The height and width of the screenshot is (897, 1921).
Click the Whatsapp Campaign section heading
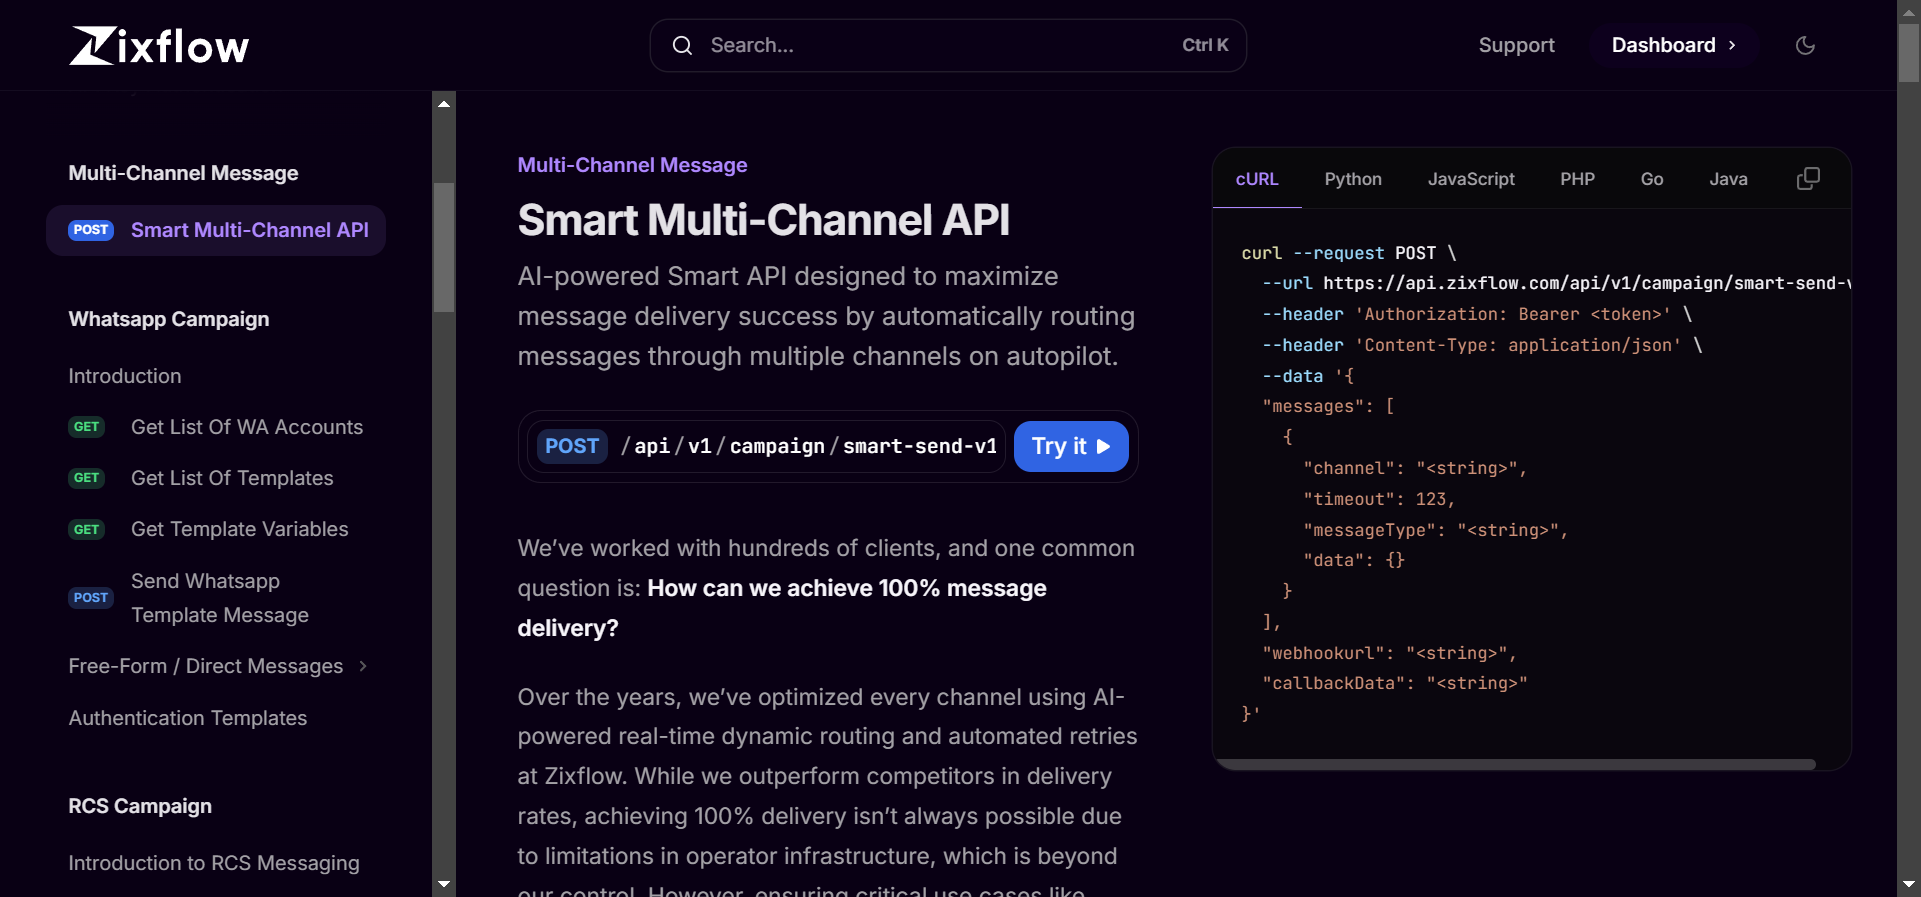click(169, 319)
